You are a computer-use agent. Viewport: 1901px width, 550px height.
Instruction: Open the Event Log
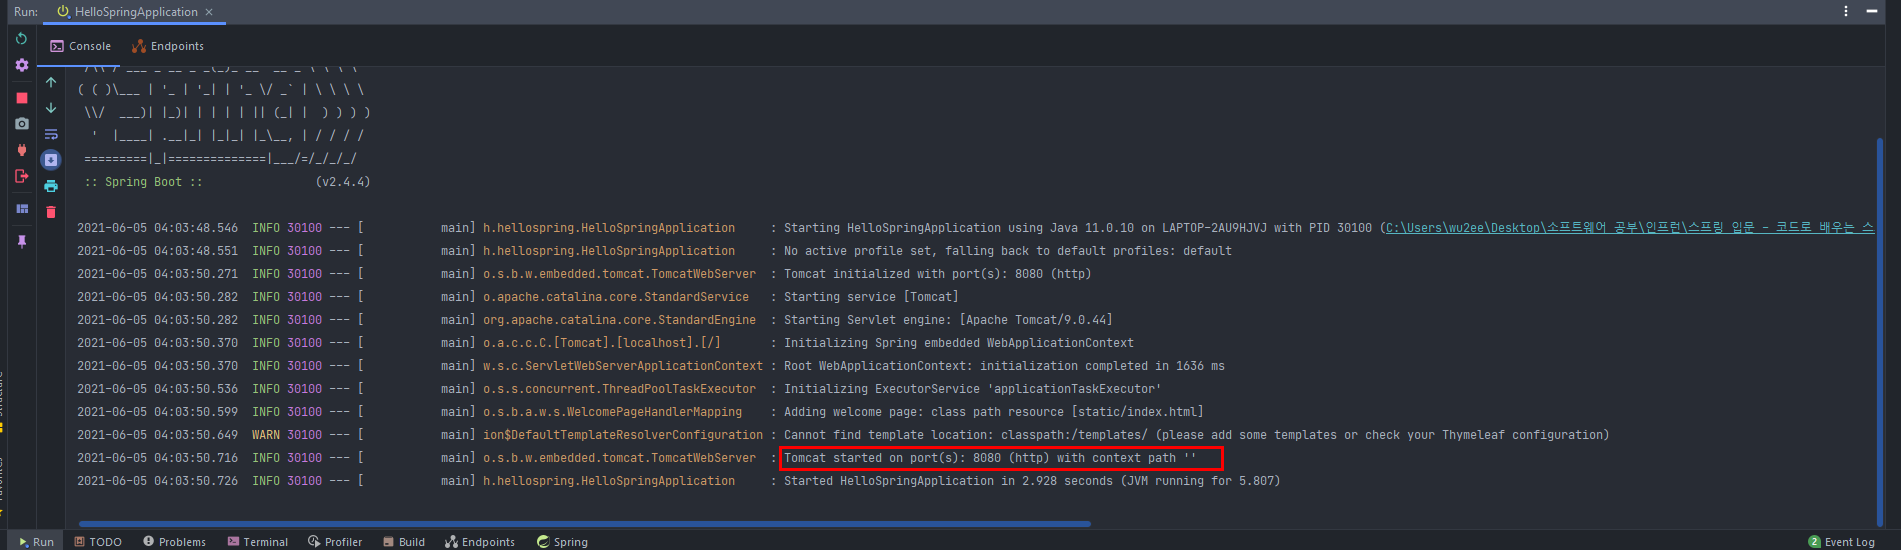pyautogui.click(x=1841, y=541)
